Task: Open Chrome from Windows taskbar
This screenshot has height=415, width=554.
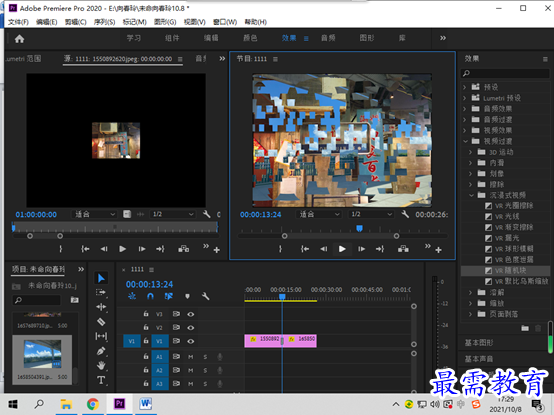Action: click(x=93, y=404)
